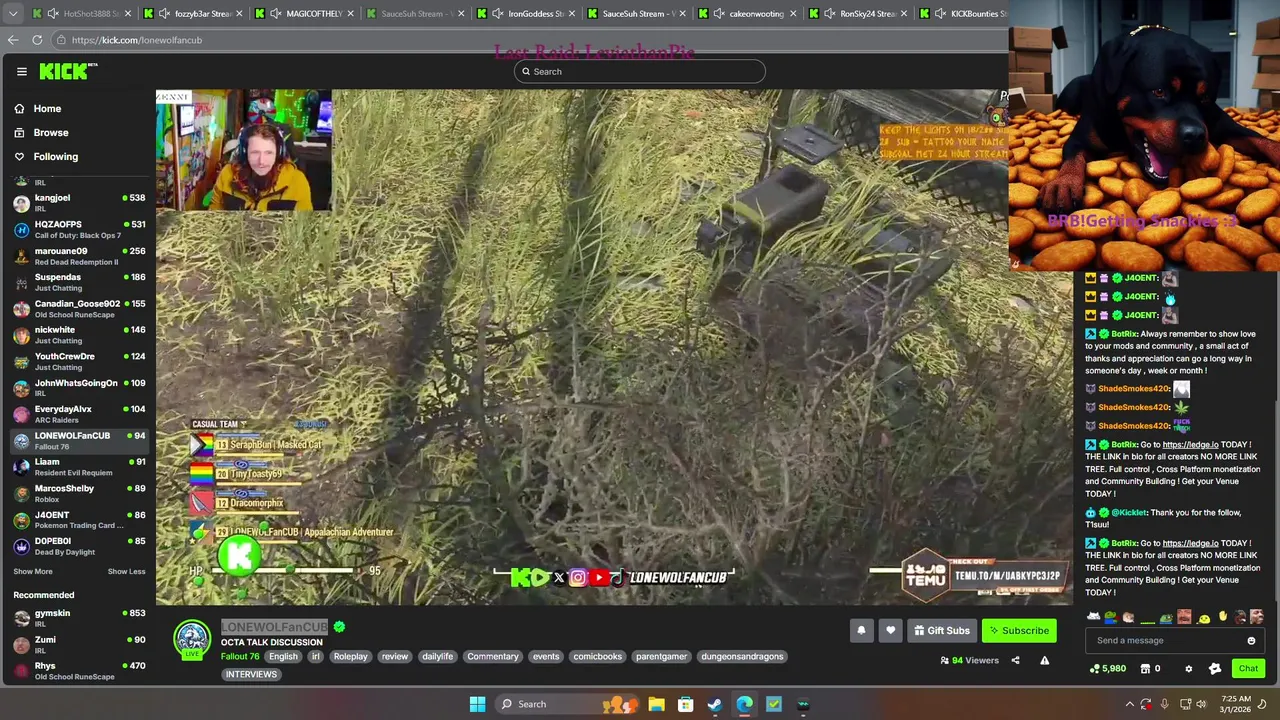The image size is (1280, 720).
Task: Click the verified badge beside LONEWOLFanCUB
Action: coord(339,627)
